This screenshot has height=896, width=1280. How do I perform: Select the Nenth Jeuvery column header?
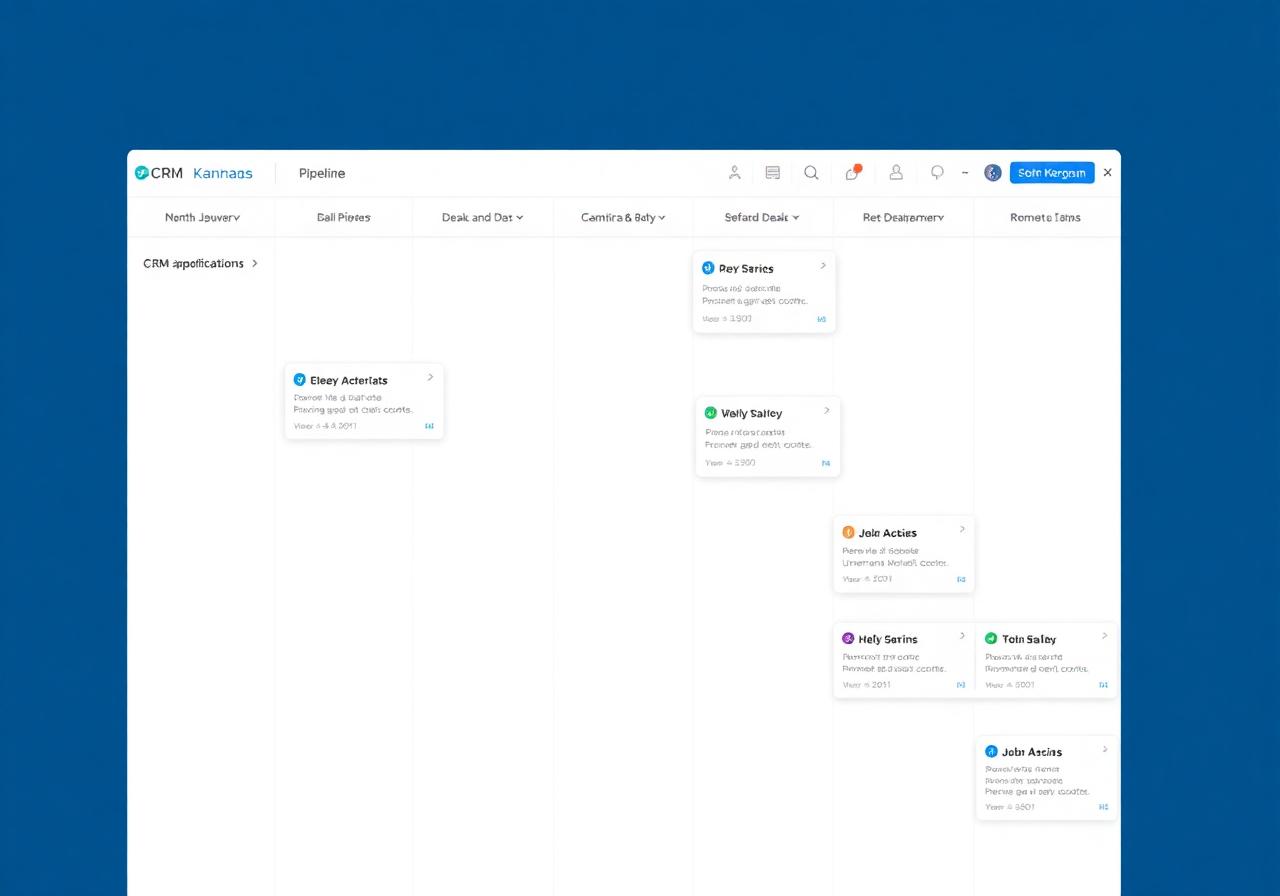pyautogui.click(x=202, y=217)
